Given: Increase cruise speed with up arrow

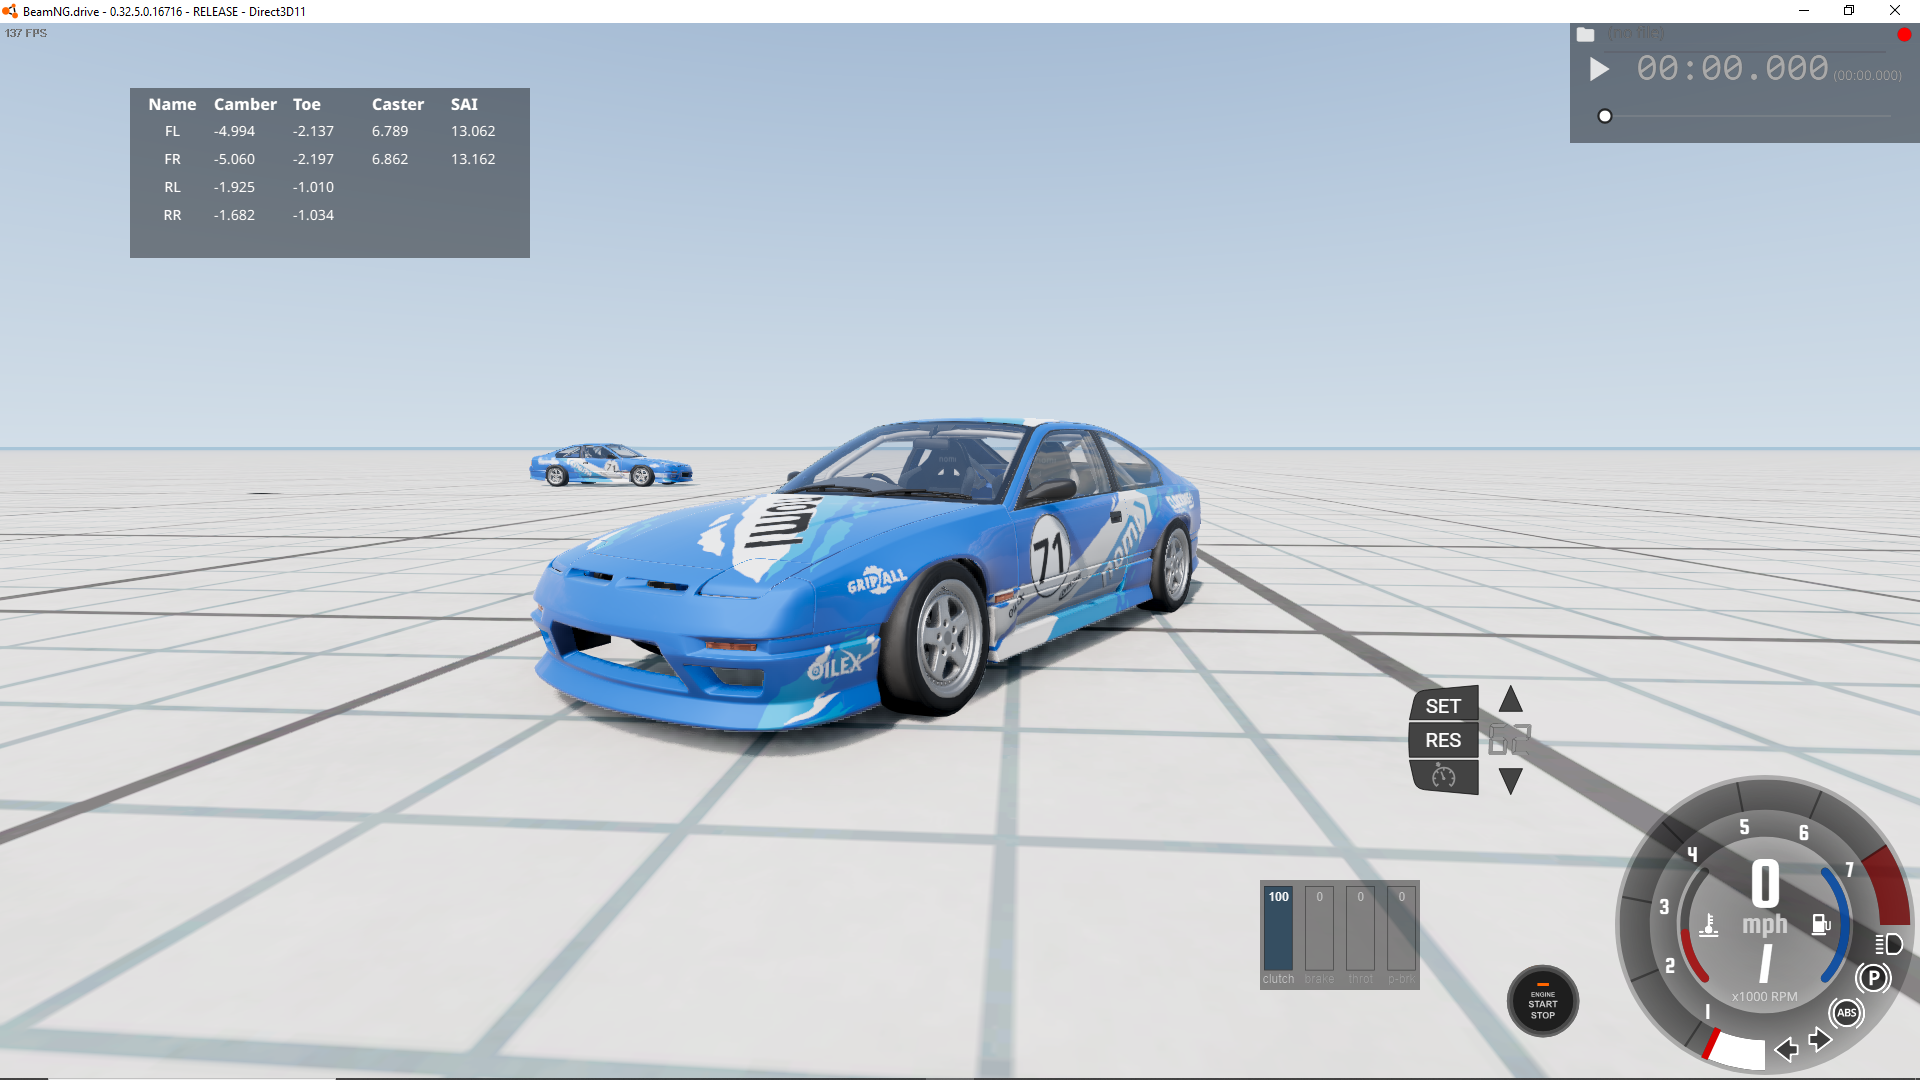Looking at the screenshot, I should [x=1510, y=699].
